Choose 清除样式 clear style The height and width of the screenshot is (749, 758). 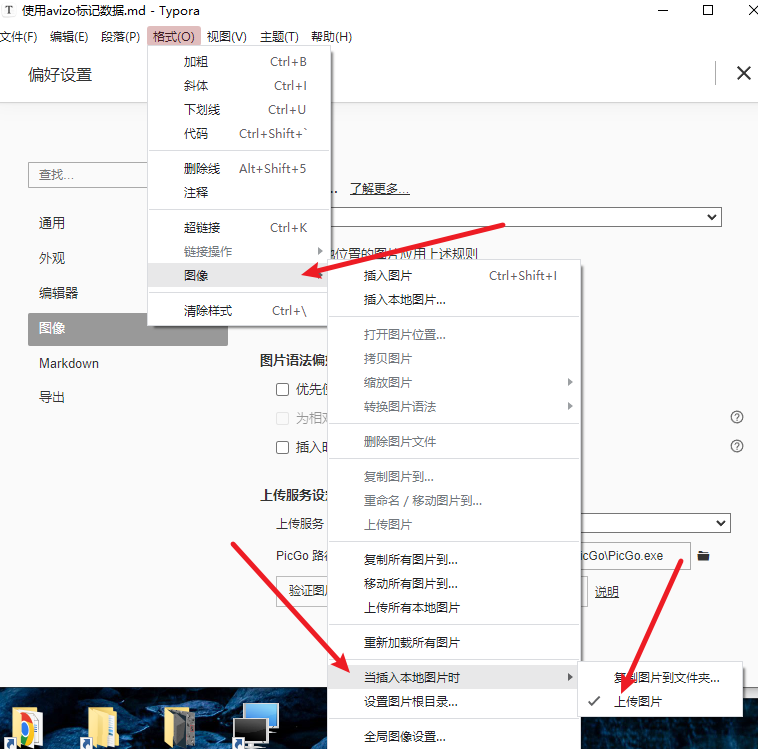click(x=239, y=310)
